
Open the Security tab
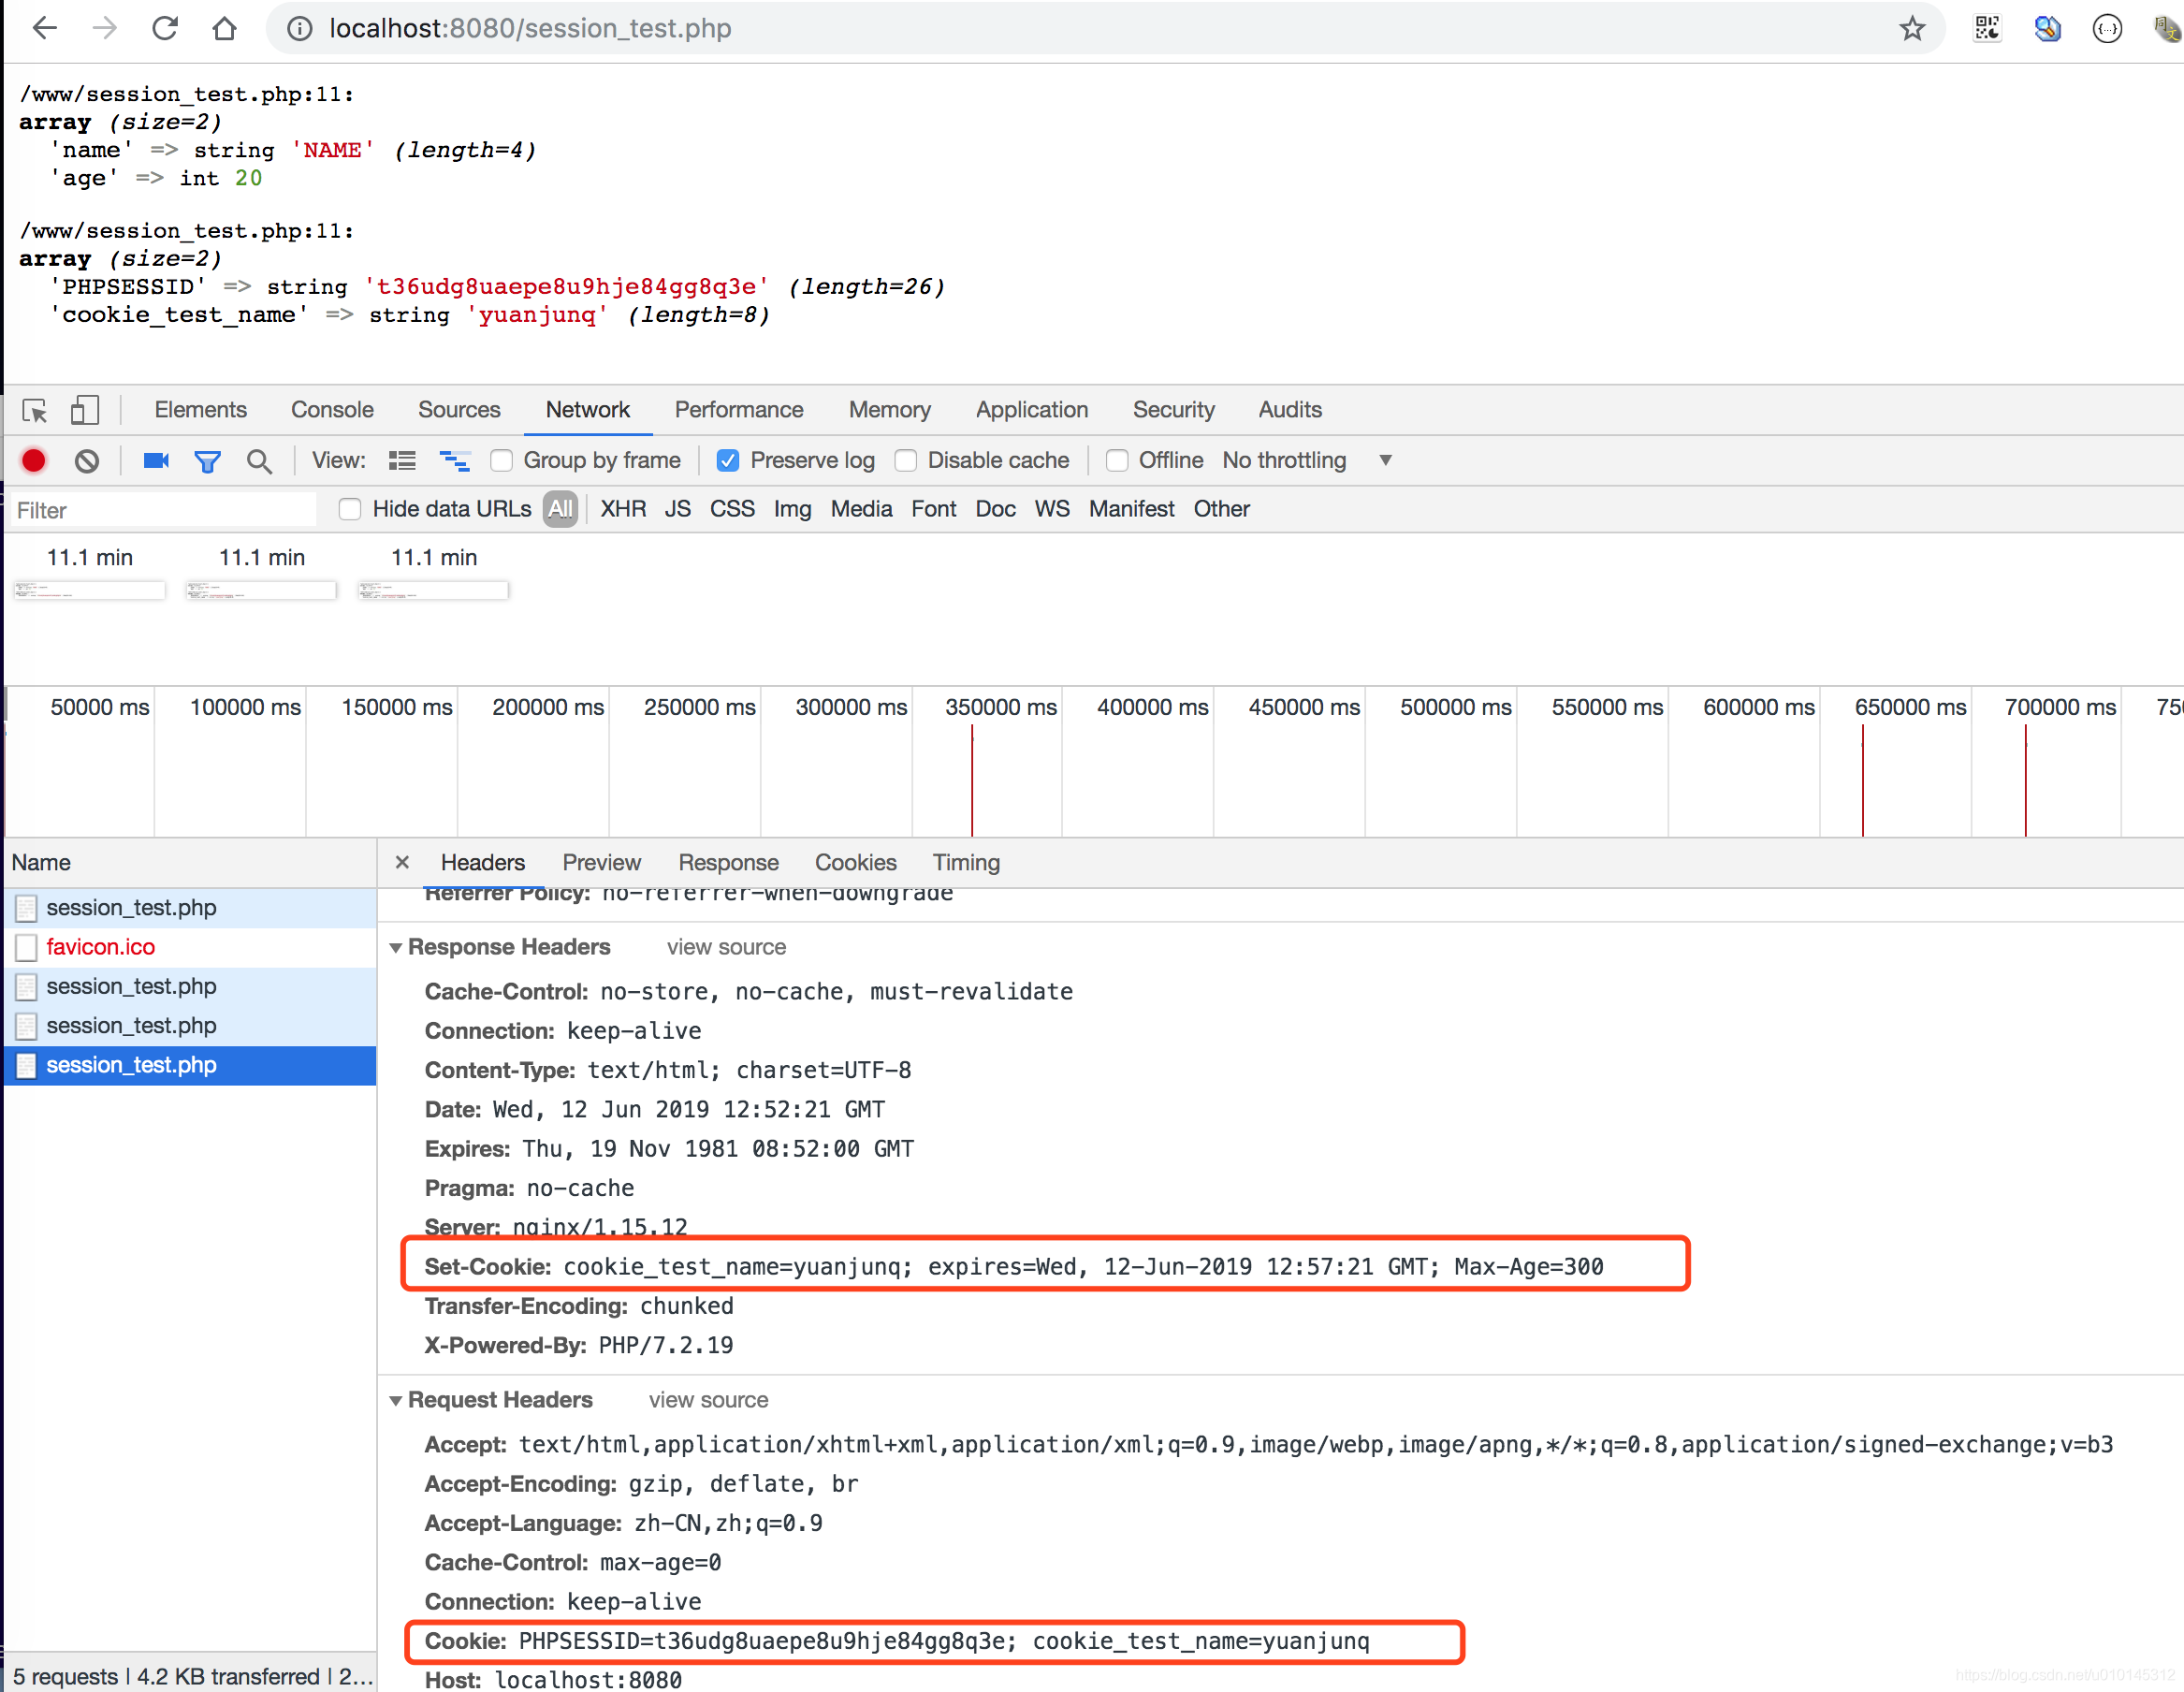click(1173, 410)
